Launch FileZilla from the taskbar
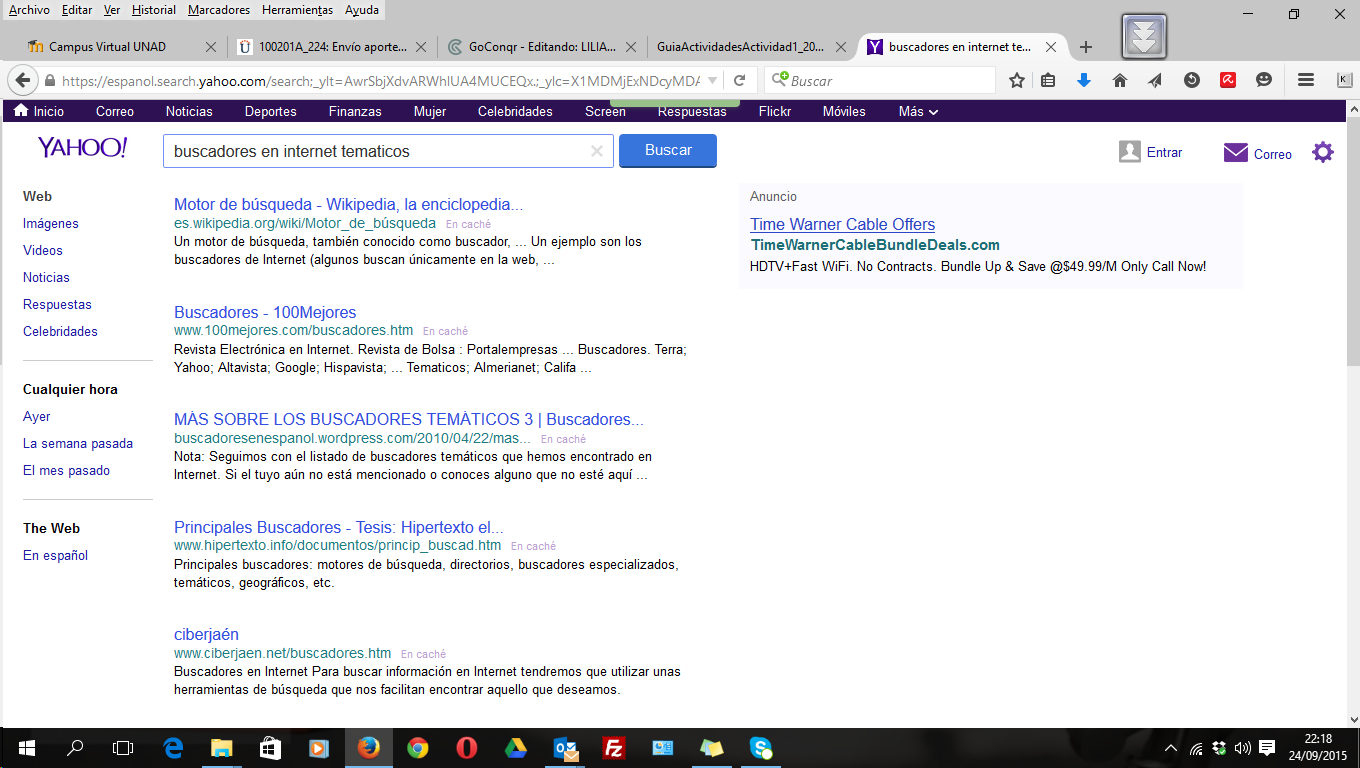This screenshot has height=768, width=1360. [x=614, y=748]
